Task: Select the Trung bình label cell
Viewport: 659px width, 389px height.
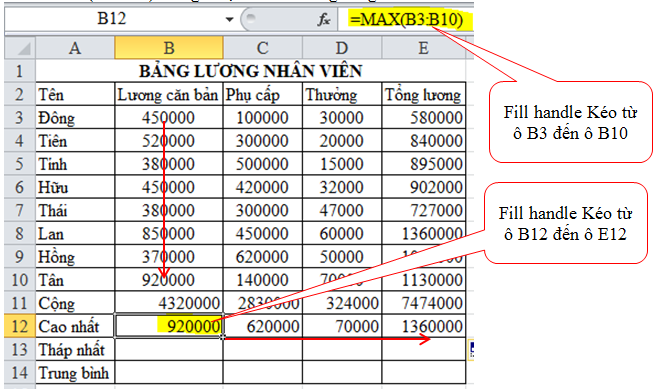Action: point(75,373)
